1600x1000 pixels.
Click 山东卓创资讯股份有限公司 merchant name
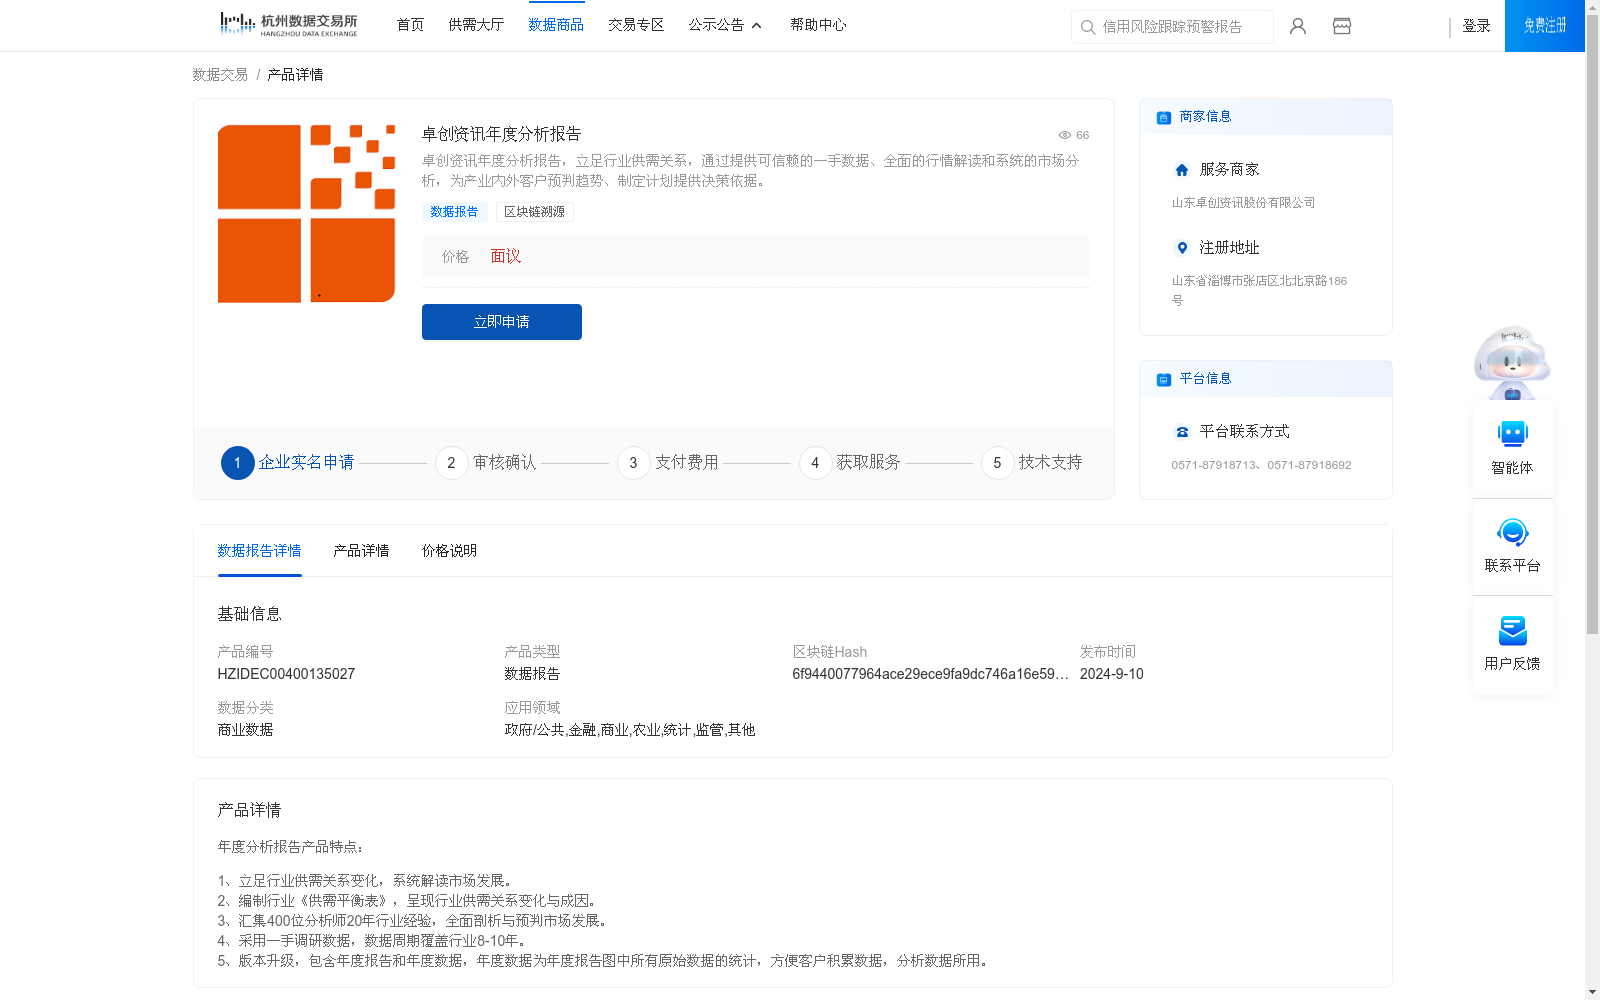coord(1244,203)
